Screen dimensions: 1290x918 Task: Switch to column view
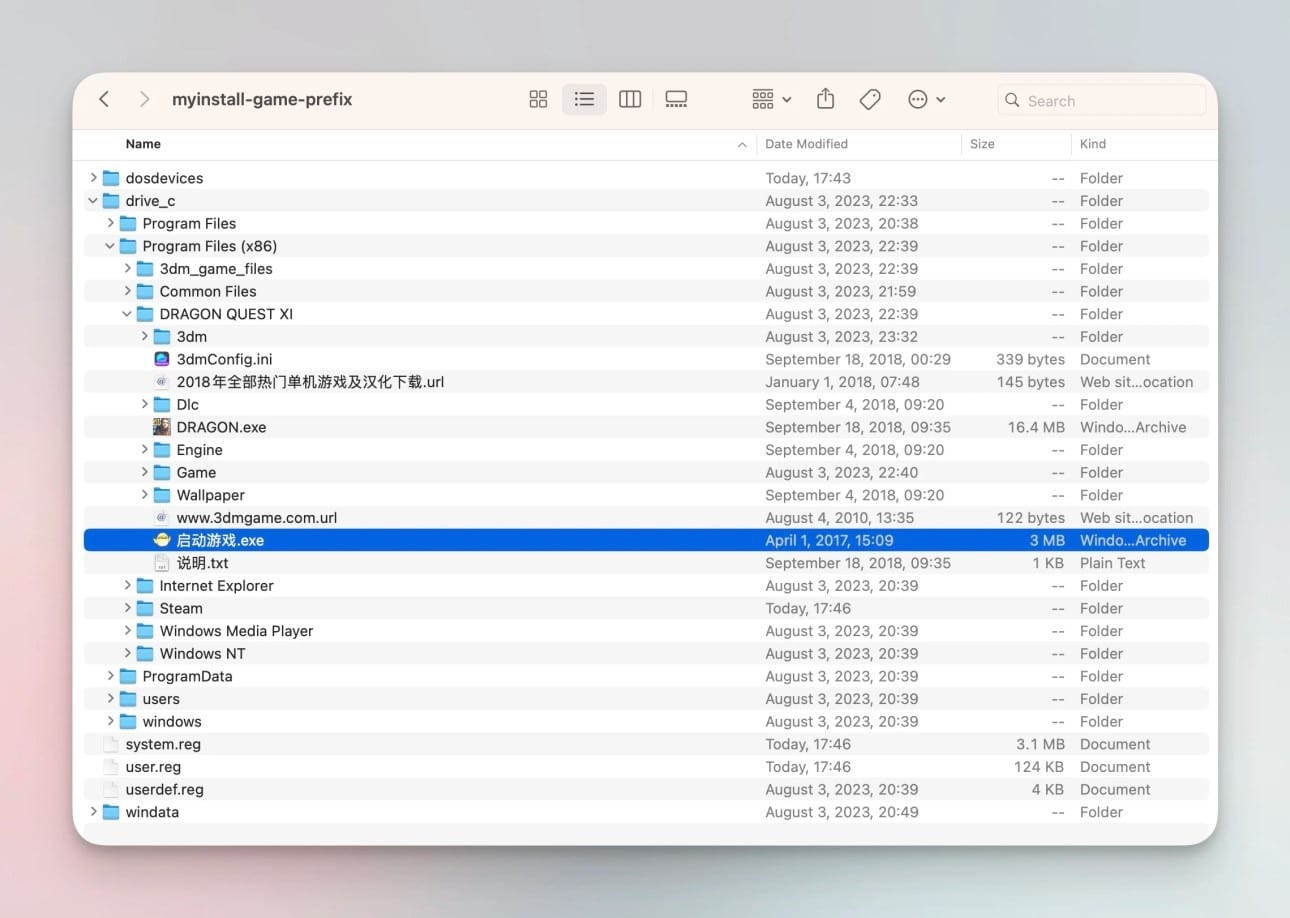(x=630, y=99)
